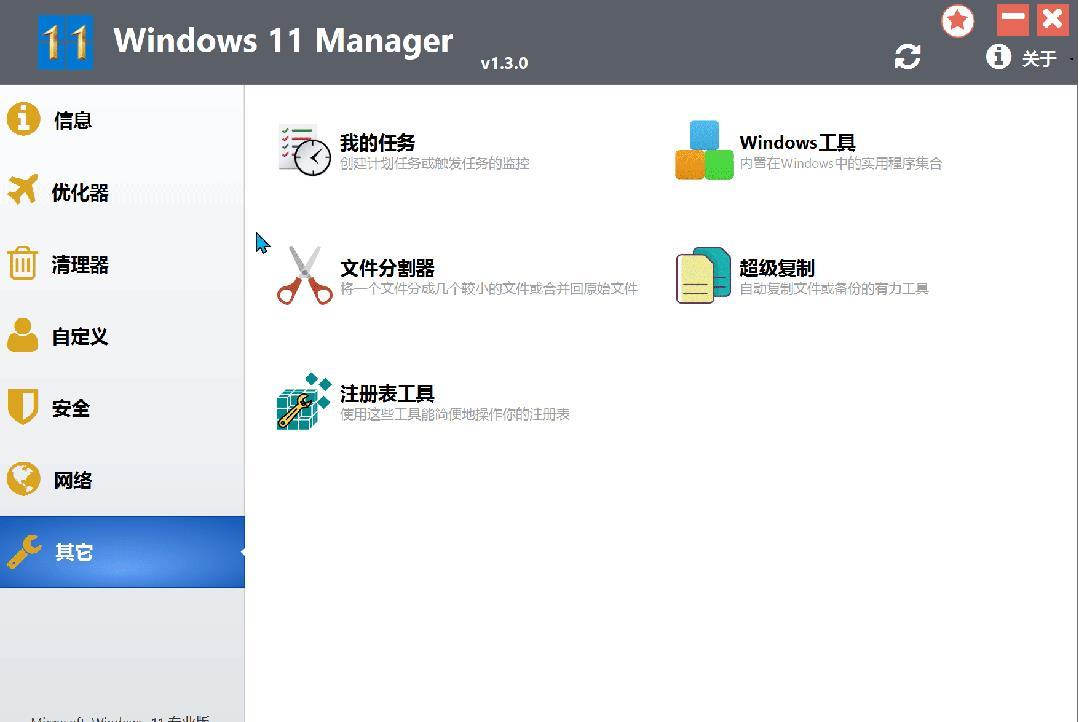Switch to the 信息 tab label
This screenshot has width=1079, height=722.
click(x=73, y=120)
